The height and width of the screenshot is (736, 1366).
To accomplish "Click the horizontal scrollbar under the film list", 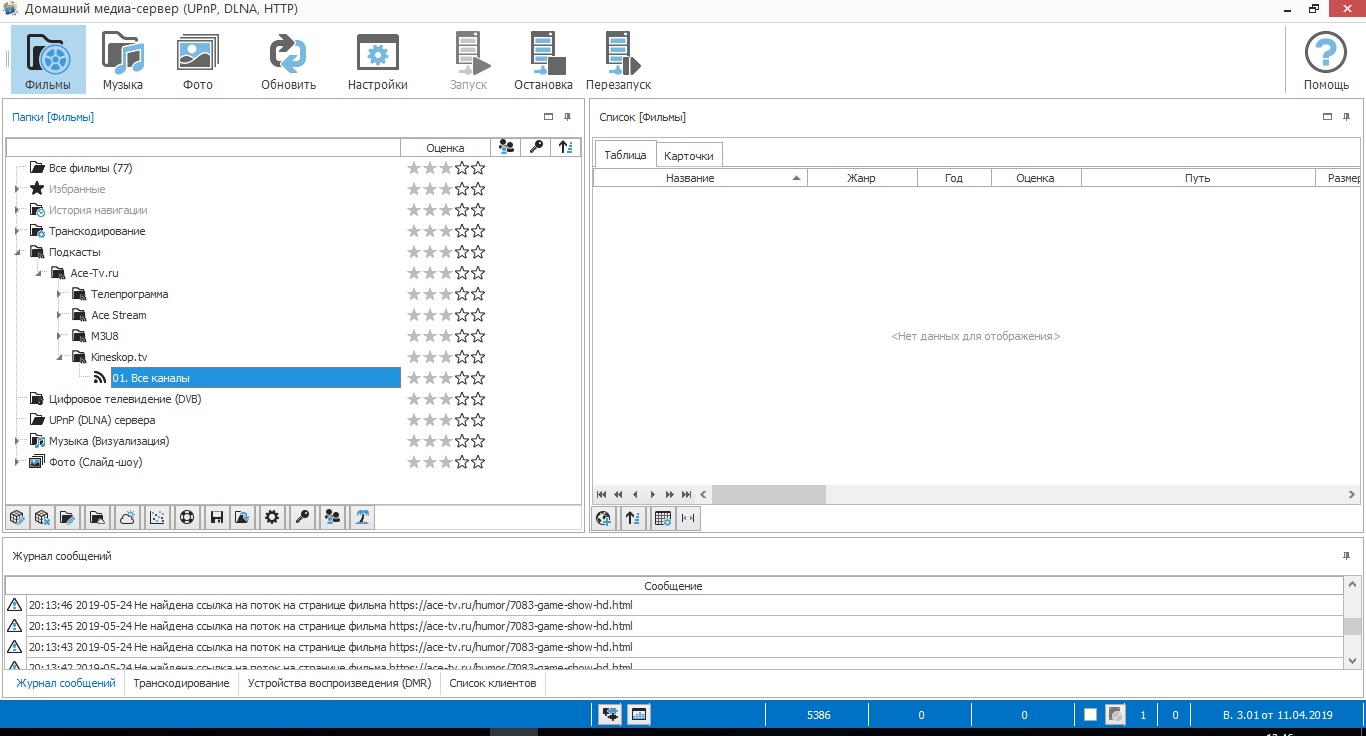I will pyautogui.click(x=768, y=494).
